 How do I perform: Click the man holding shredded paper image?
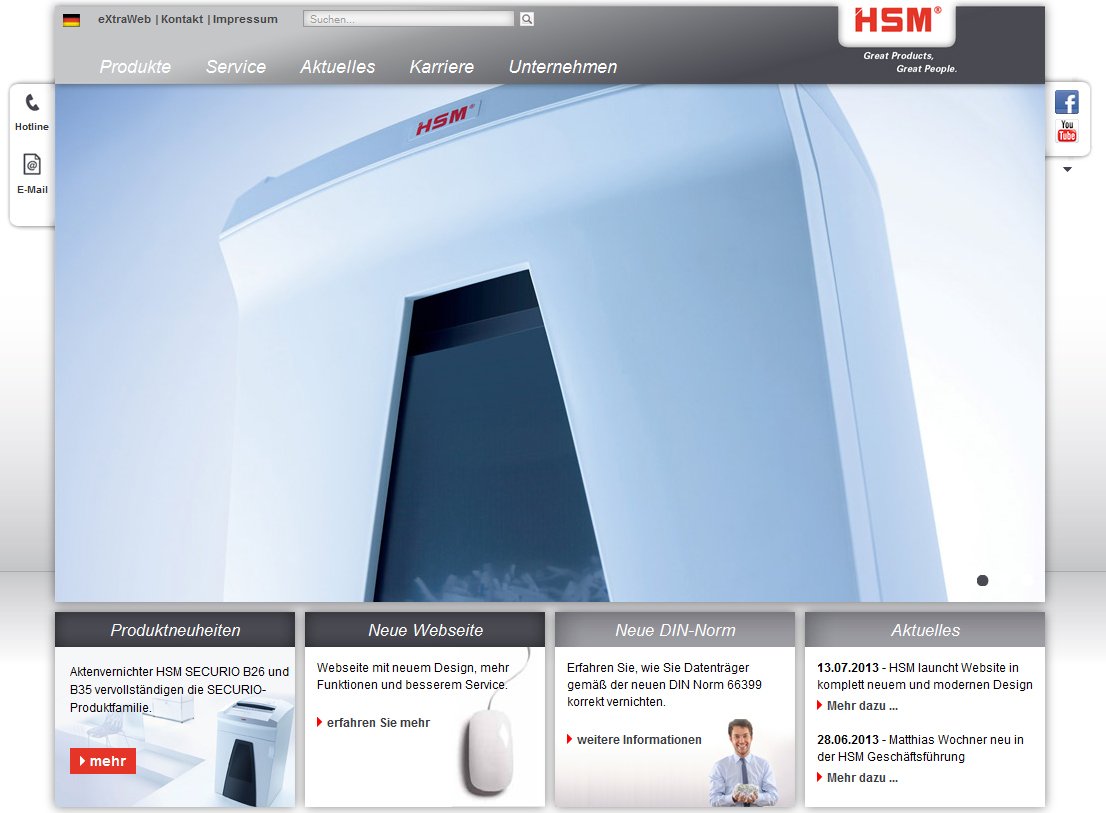(743, 762)
